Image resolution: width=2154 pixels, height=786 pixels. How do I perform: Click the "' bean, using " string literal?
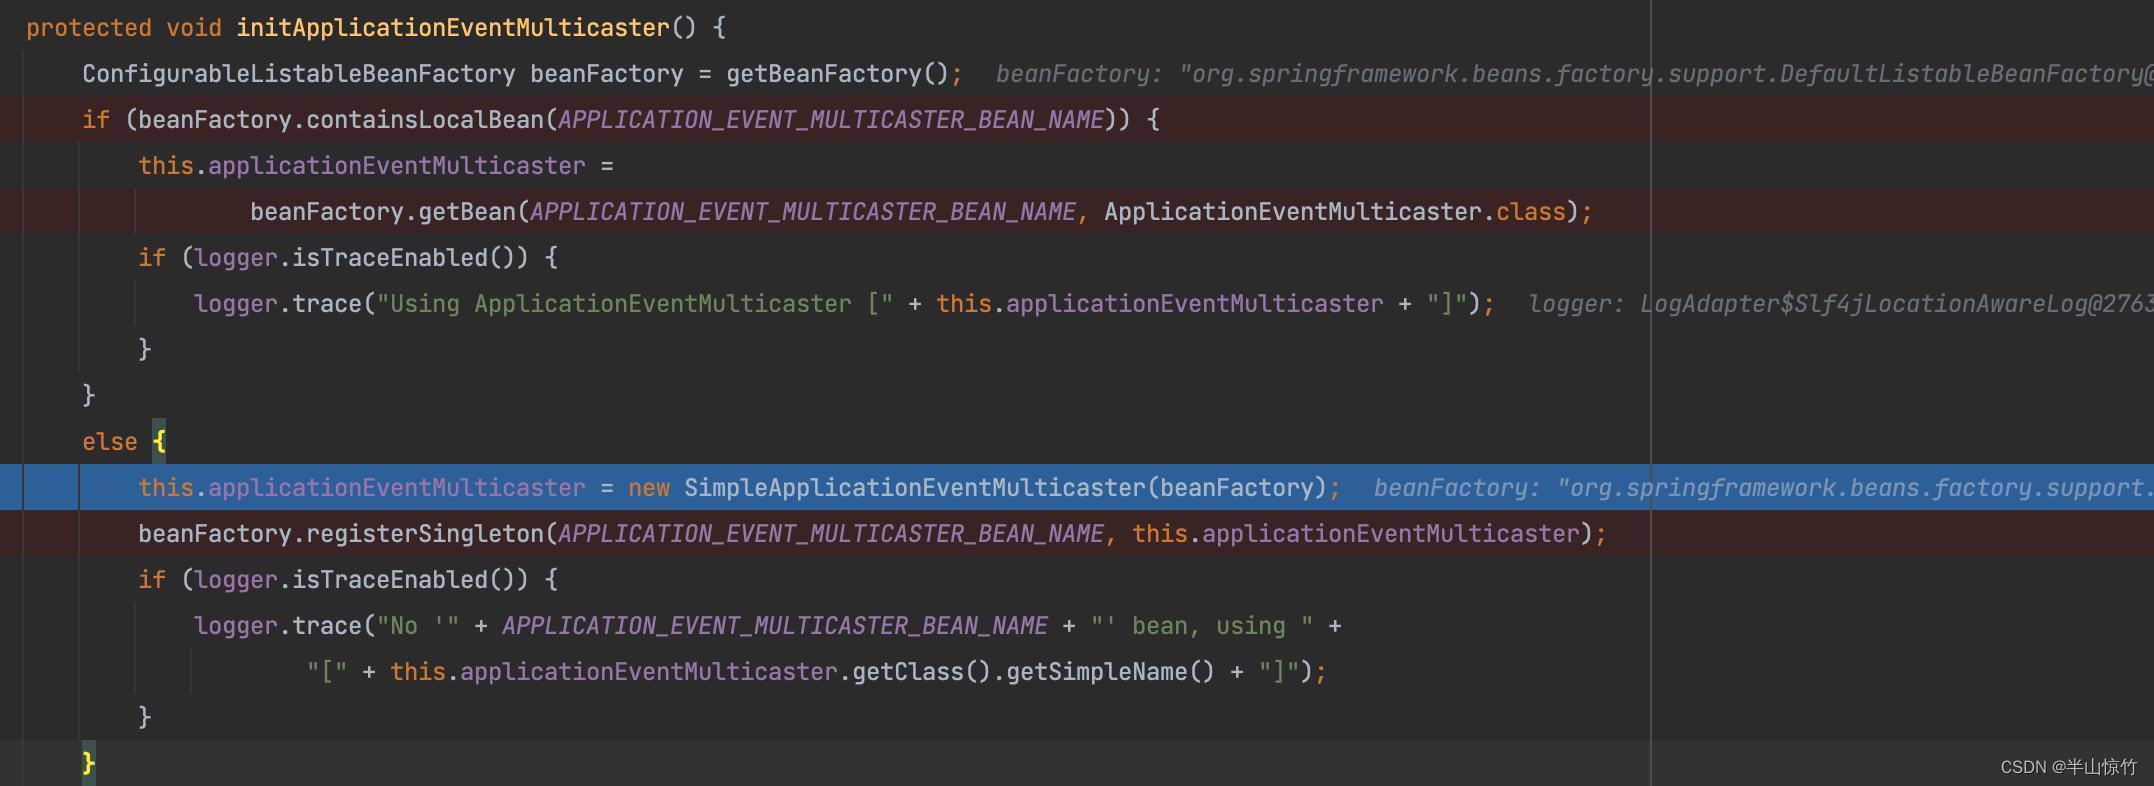pos(1202,626)
